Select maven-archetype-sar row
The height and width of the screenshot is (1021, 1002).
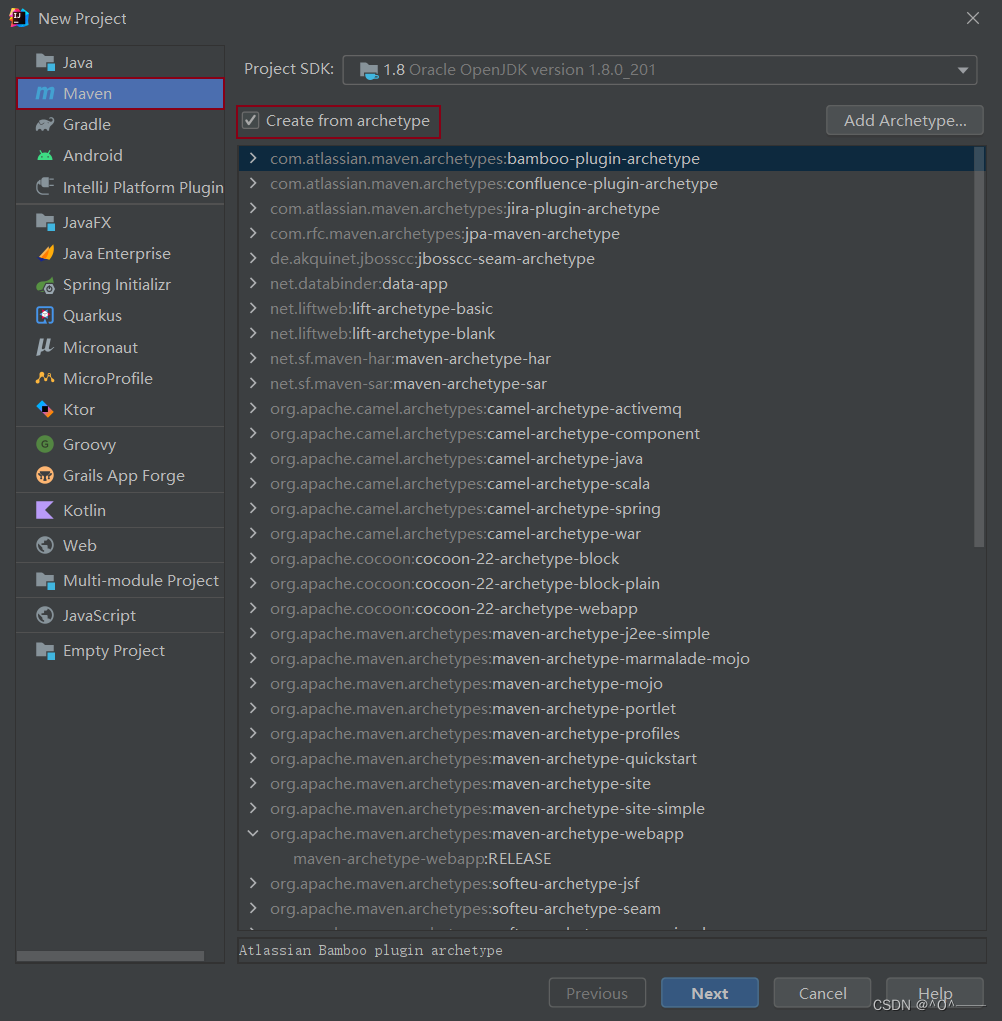tap(606, 384)
